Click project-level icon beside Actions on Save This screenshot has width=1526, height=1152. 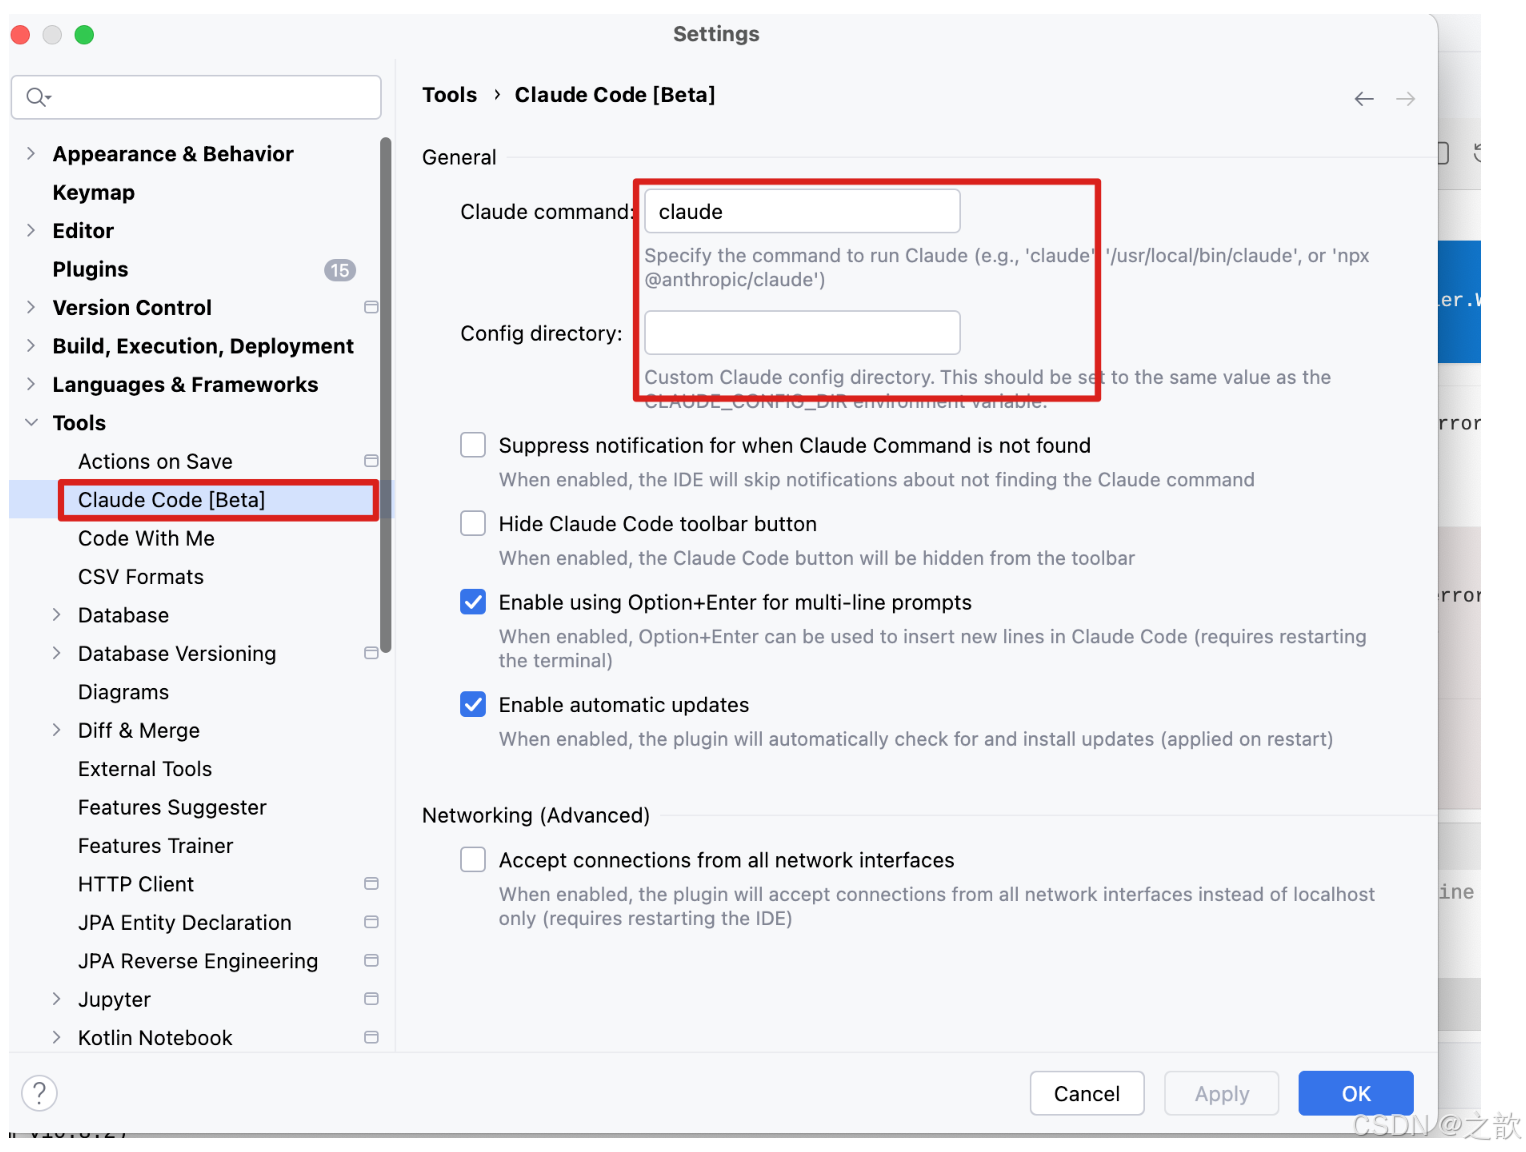tap(371, 461)
